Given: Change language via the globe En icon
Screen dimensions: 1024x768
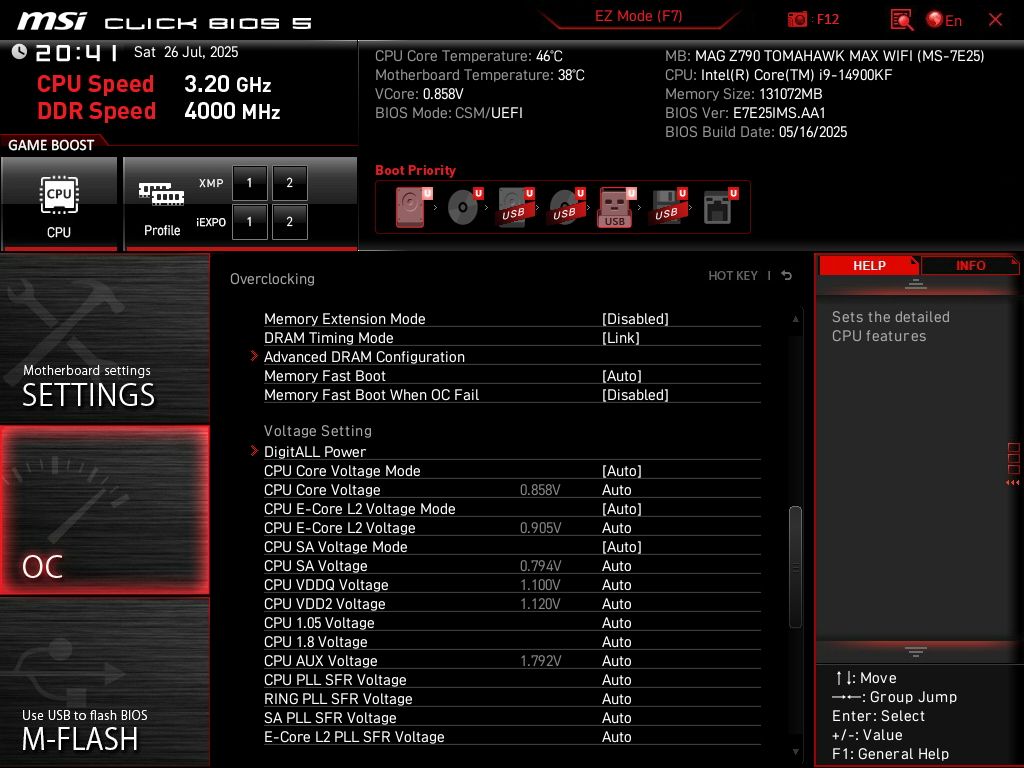Looking at the screenshot, I should [944, 20].
